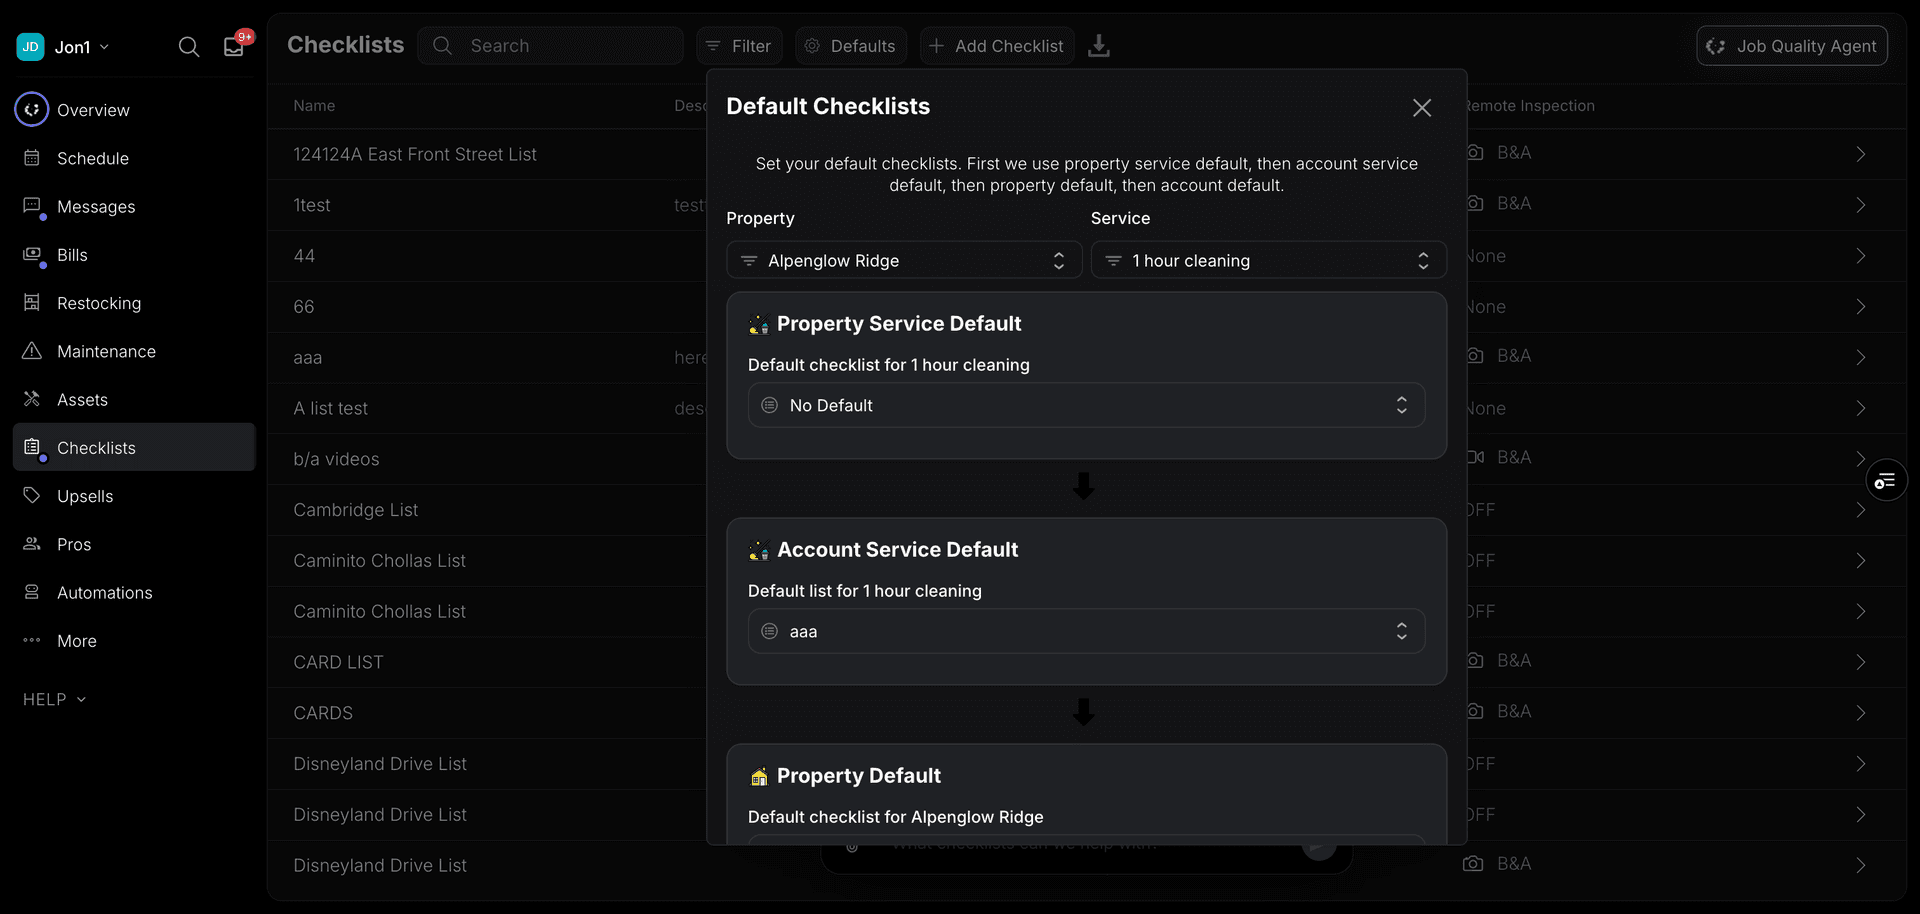1920x914 pixels.
Task: Open the floating Job Quality Agent side icon
Action: tap(1886, 480)
